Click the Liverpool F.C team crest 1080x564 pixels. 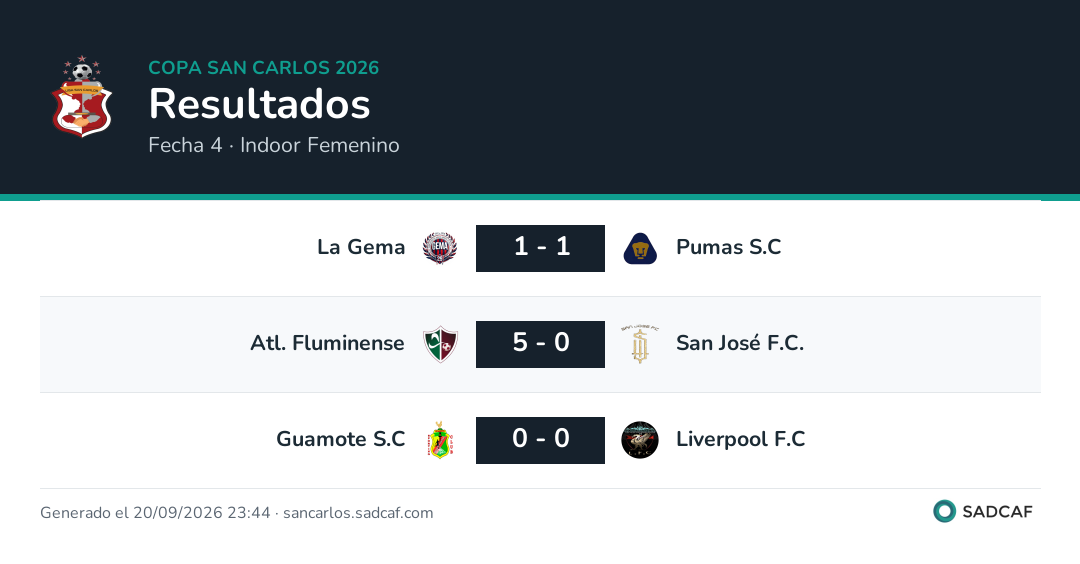[x=640, y=440]
